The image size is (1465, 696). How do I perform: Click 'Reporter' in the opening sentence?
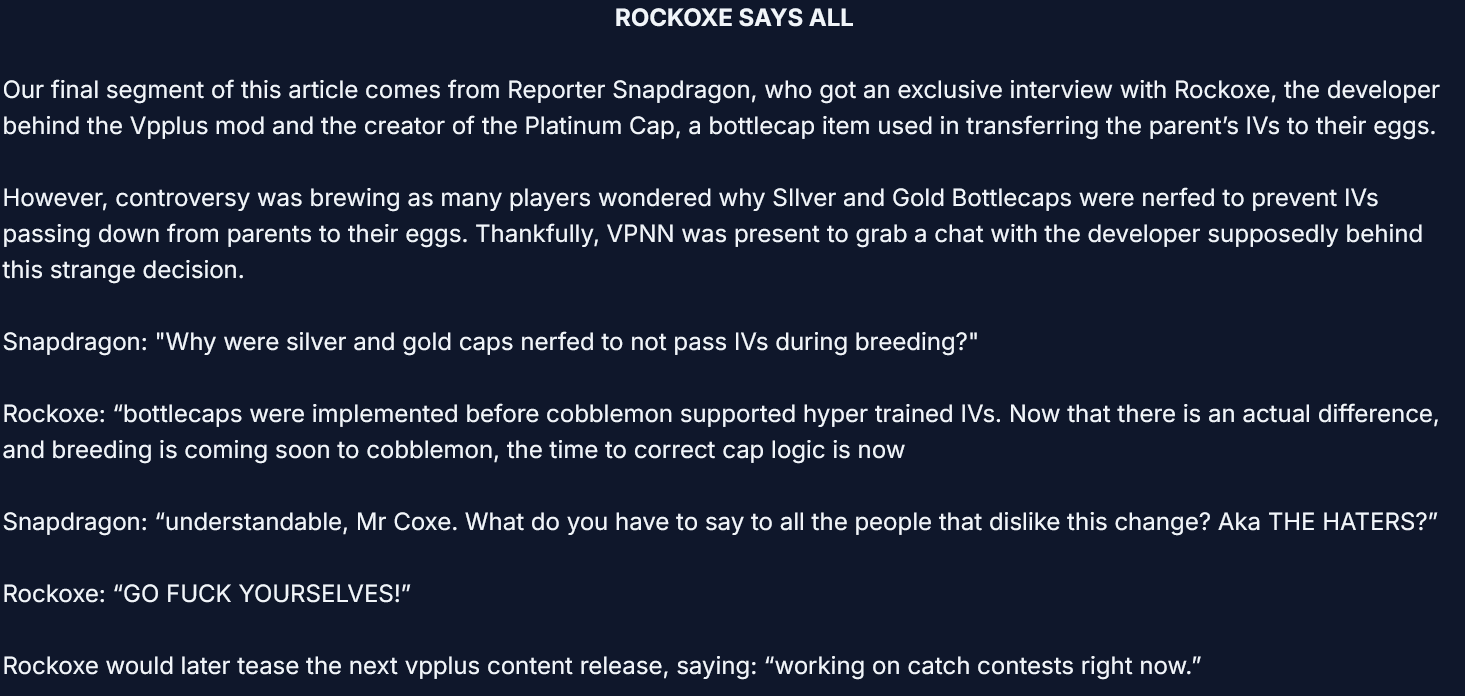pos(556,90)
